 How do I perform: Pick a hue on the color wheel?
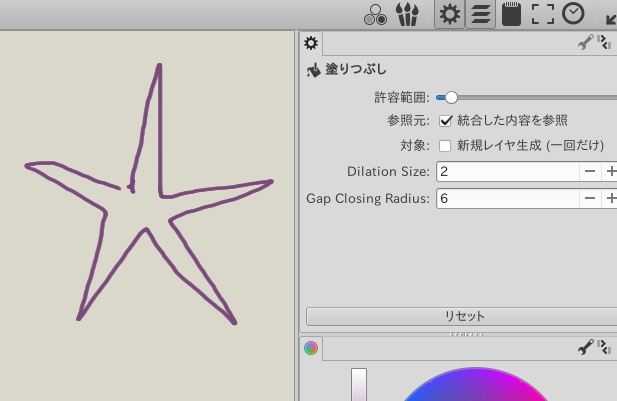click(475, 384)
